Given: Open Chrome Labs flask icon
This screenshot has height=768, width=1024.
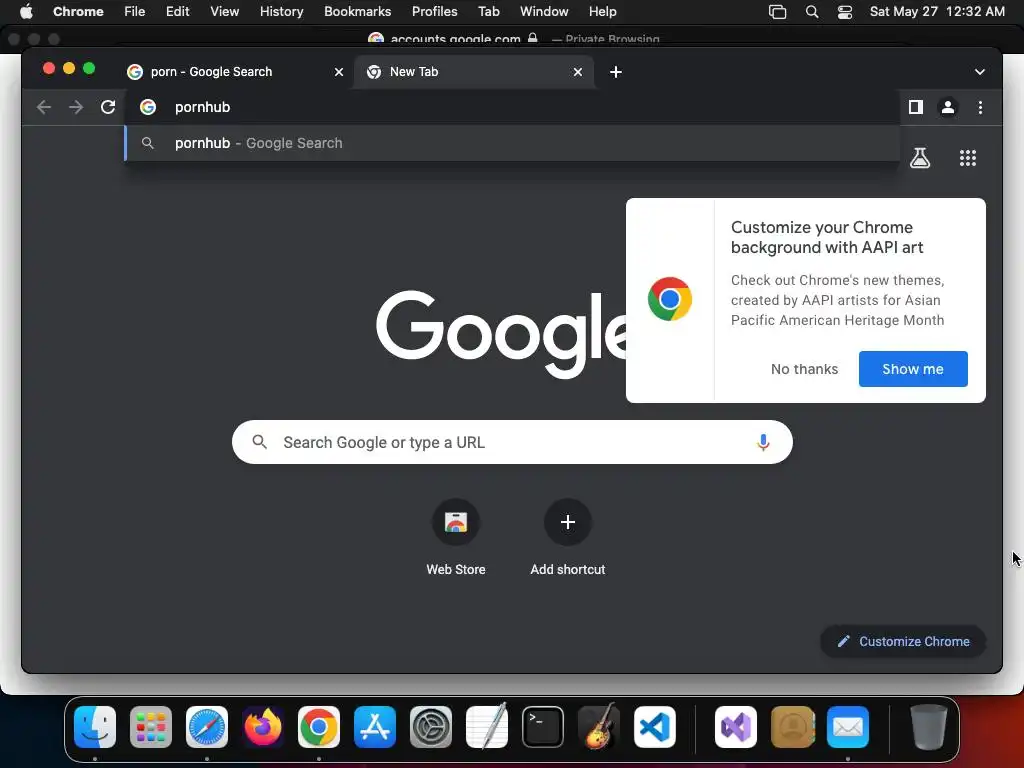Looking at the screenshot, I should point(920,157).
